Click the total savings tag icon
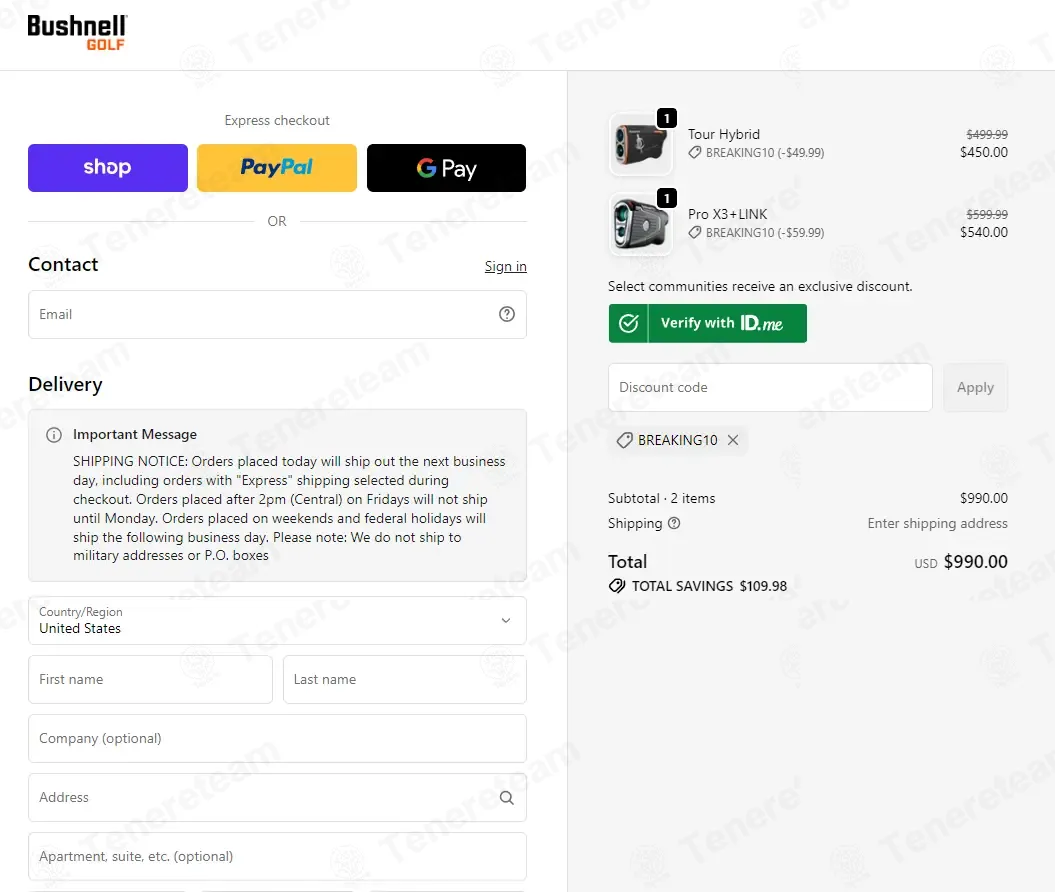The image size is (1055, 892). tap(616, 586)
